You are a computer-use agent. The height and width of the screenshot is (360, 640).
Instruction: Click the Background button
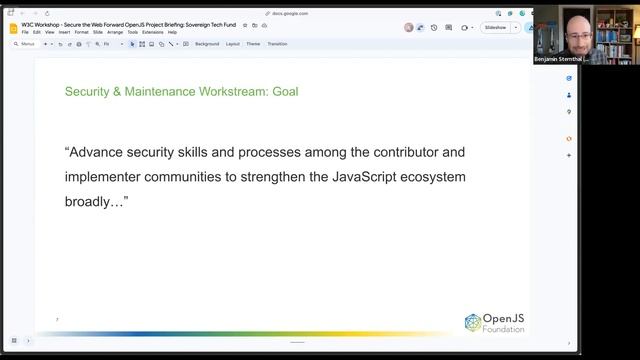(x=207, y=44)
